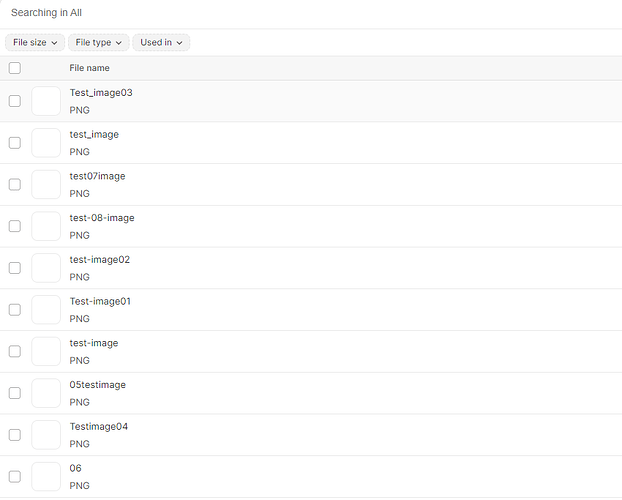Click the Searching in All search field

coord(300,13)
